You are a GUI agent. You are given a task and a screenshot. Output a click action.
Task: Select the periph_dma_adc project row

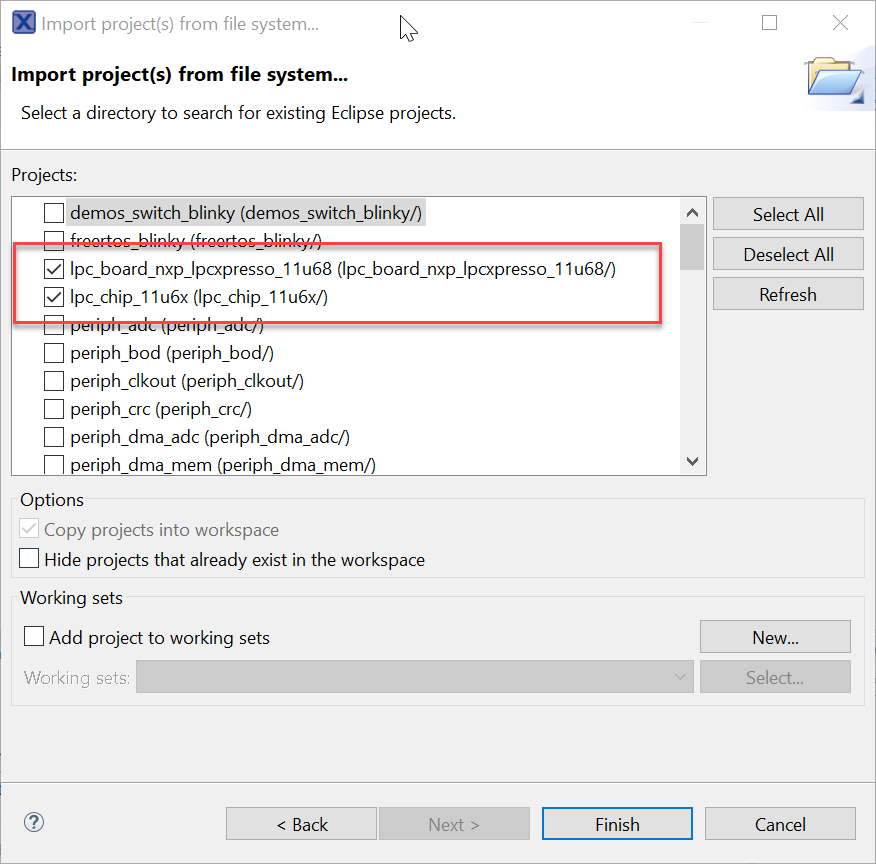(x=210, y=437)
